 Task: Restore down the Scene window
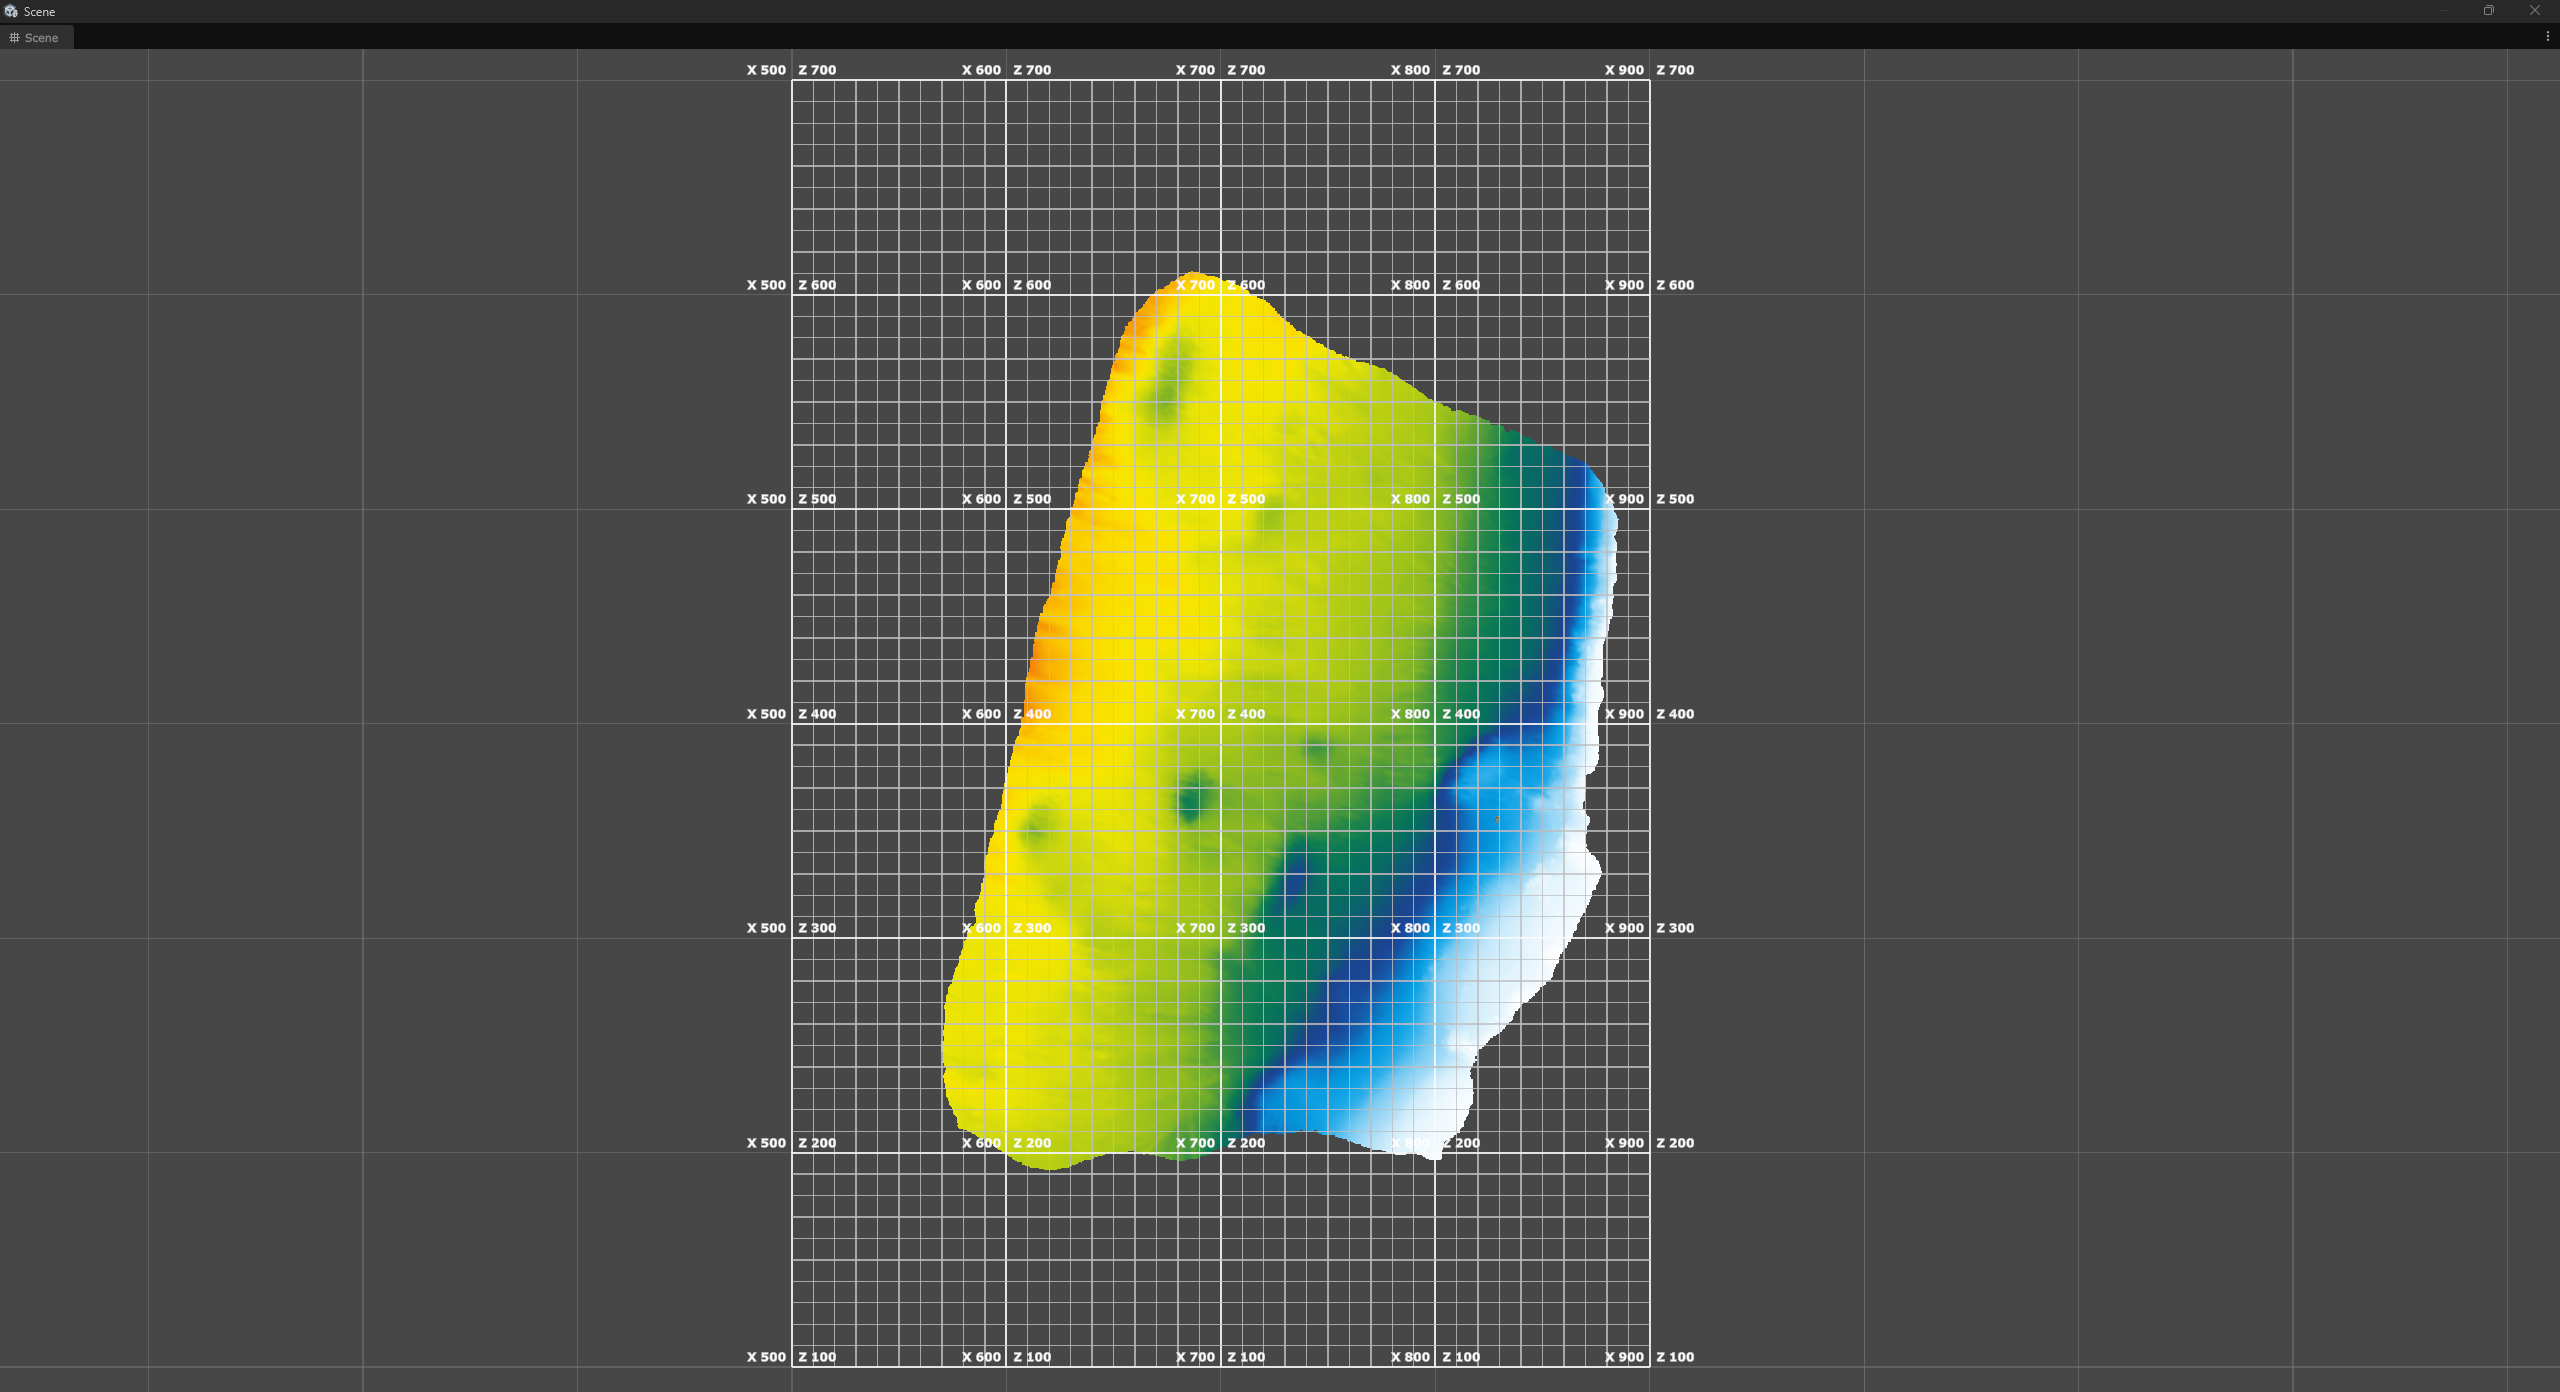pos(2488,10)
